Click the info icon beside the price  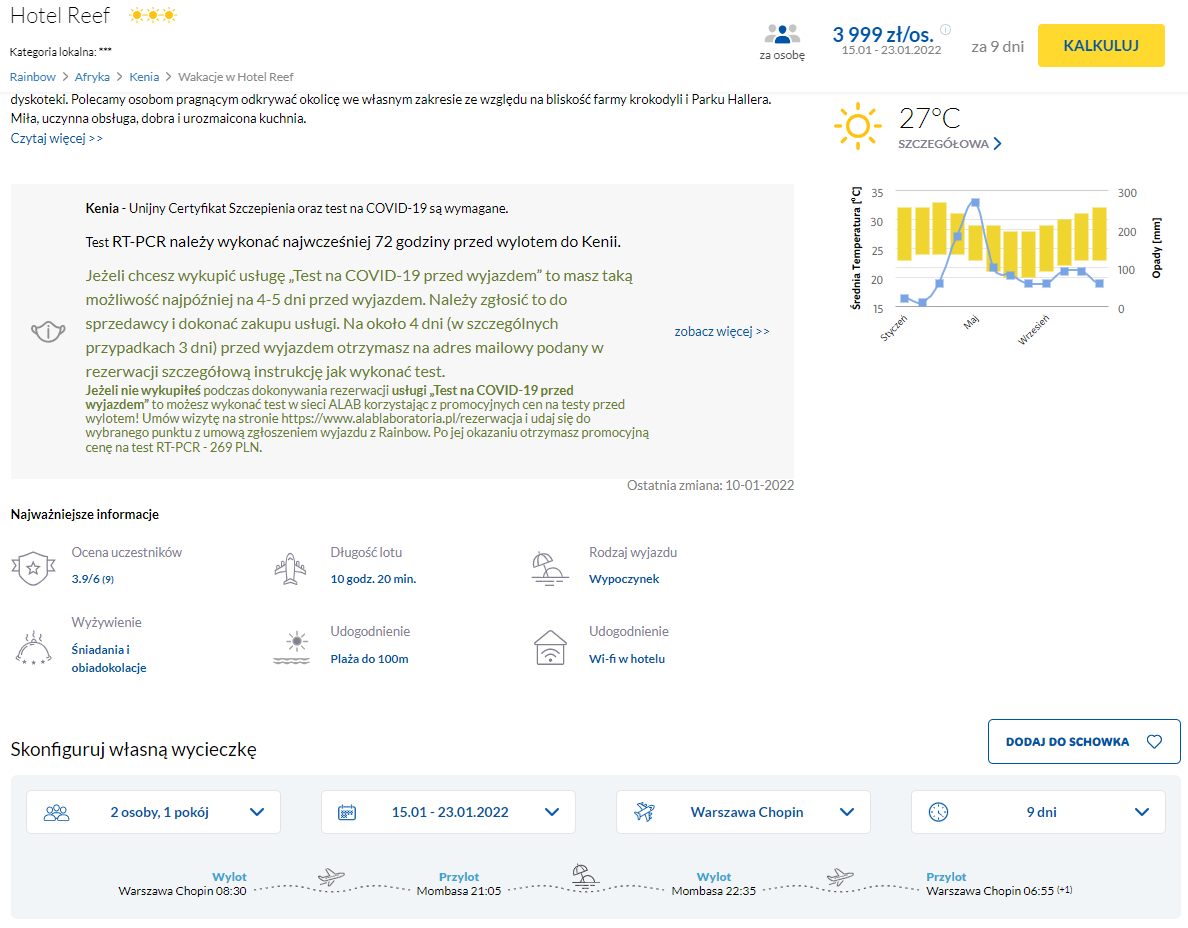[946, 30]
